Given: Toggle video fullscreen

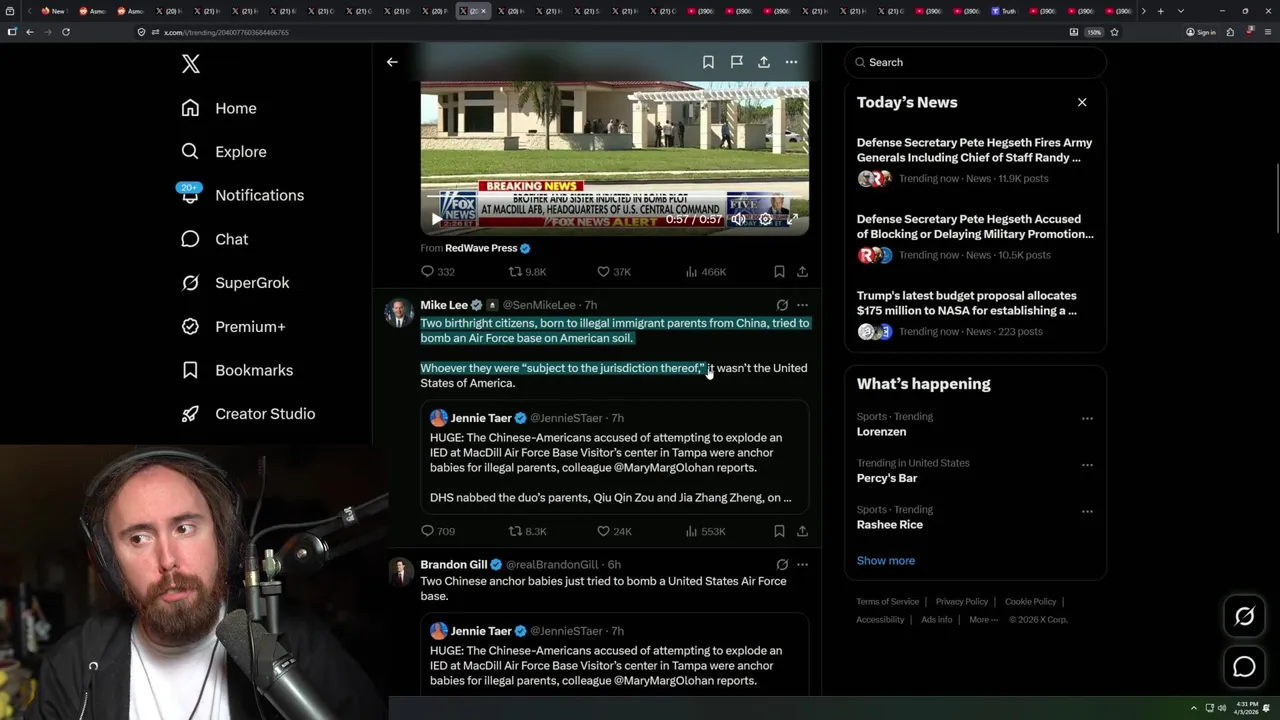Looking at the screenshot, I should click(x=792, y=219).
